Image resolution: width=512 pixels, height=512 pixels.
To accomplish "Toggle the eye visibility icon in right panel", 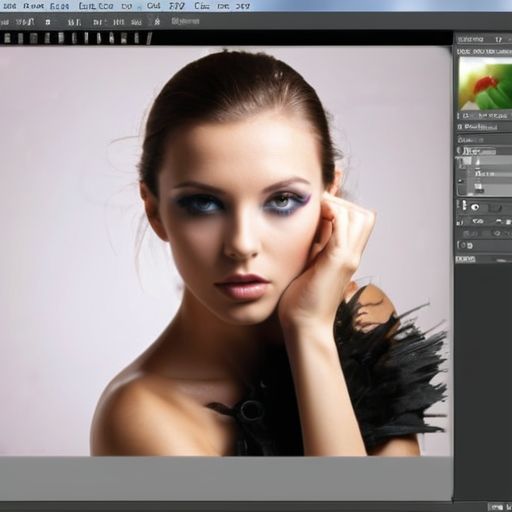I will click(x=475, y=207).
